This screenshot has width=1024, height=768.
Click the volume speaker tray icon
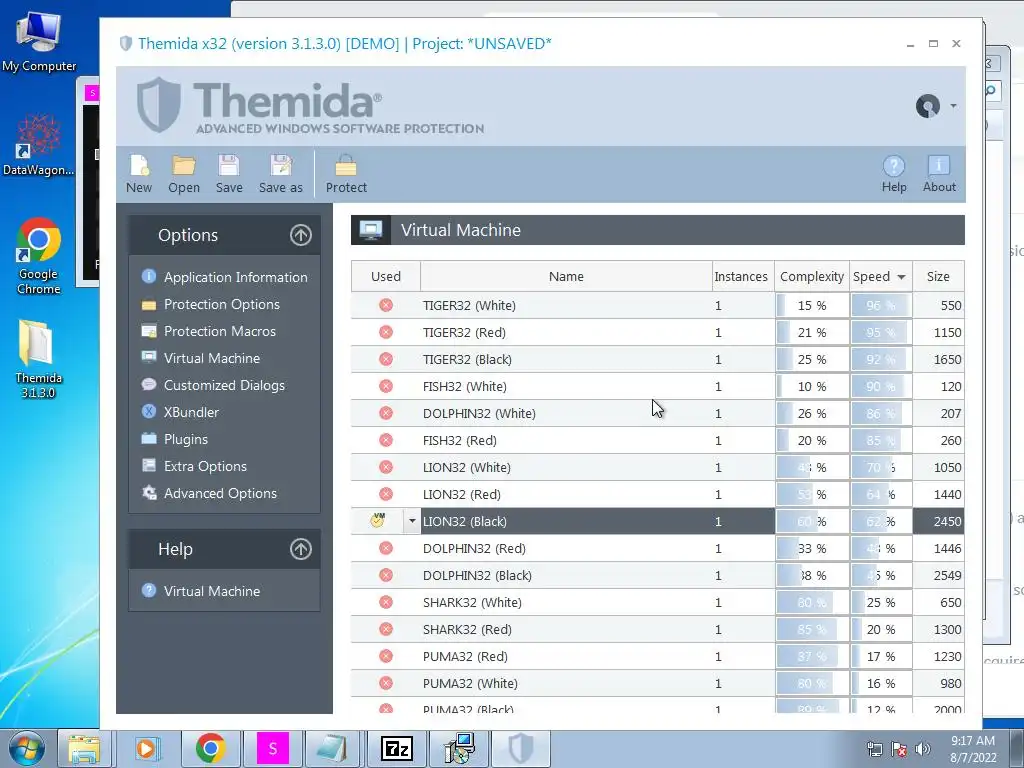point(923,749)
